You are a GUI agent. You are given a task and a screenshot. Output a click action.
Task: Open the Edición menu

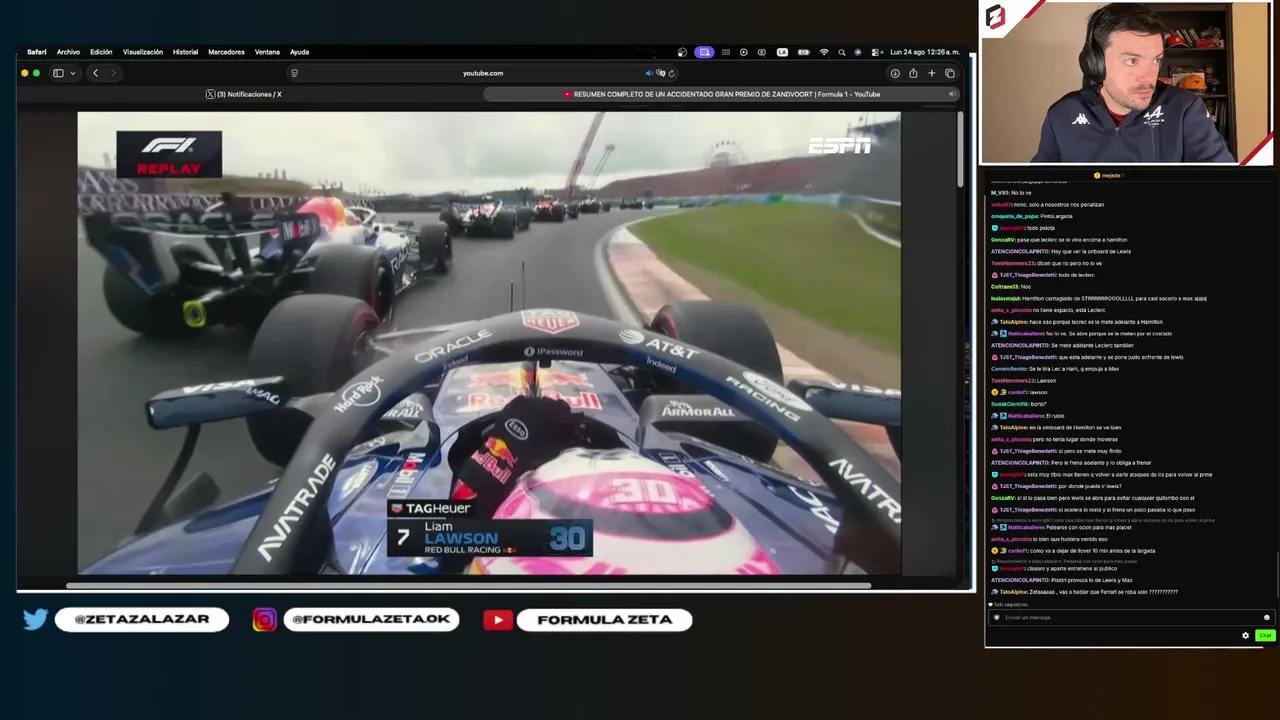point(101,52)
